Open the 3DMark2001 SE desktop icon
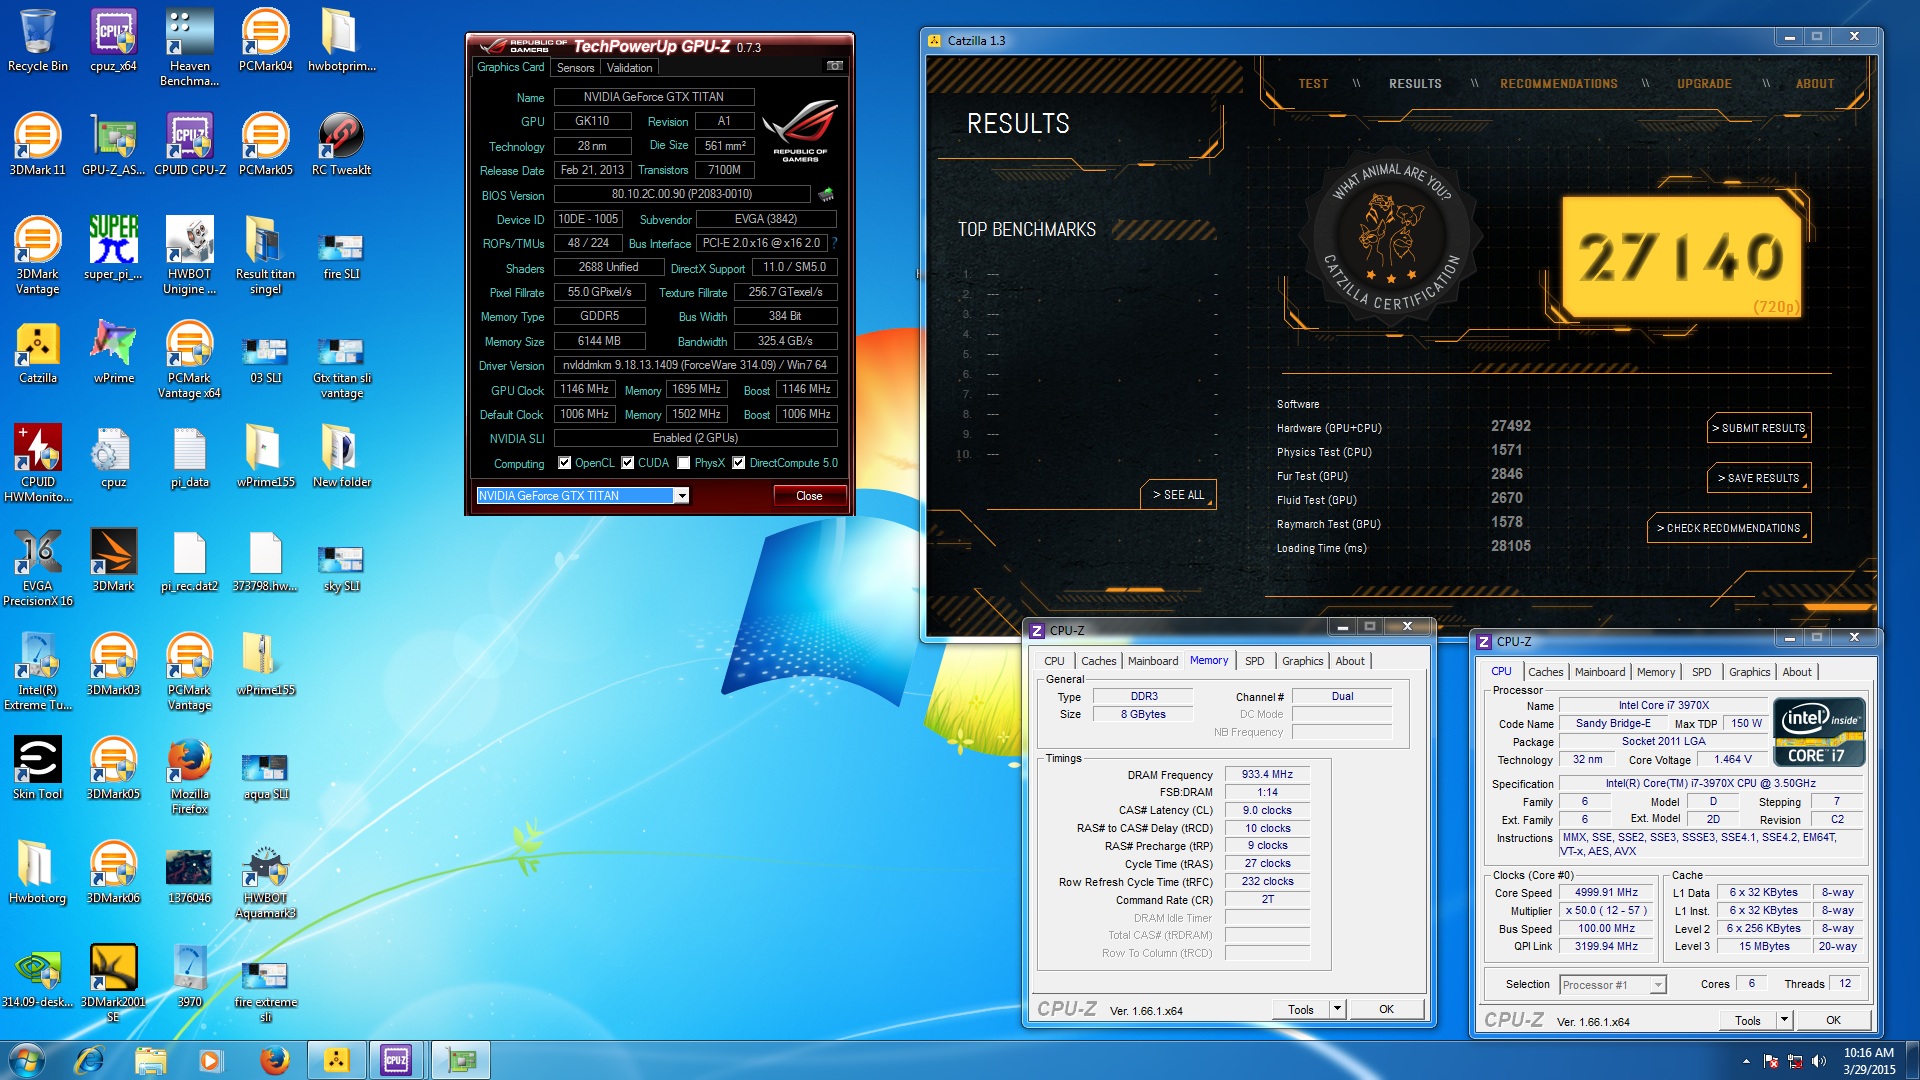The height and width of the screenshot is (1080, 1920). tap(113, 984)
